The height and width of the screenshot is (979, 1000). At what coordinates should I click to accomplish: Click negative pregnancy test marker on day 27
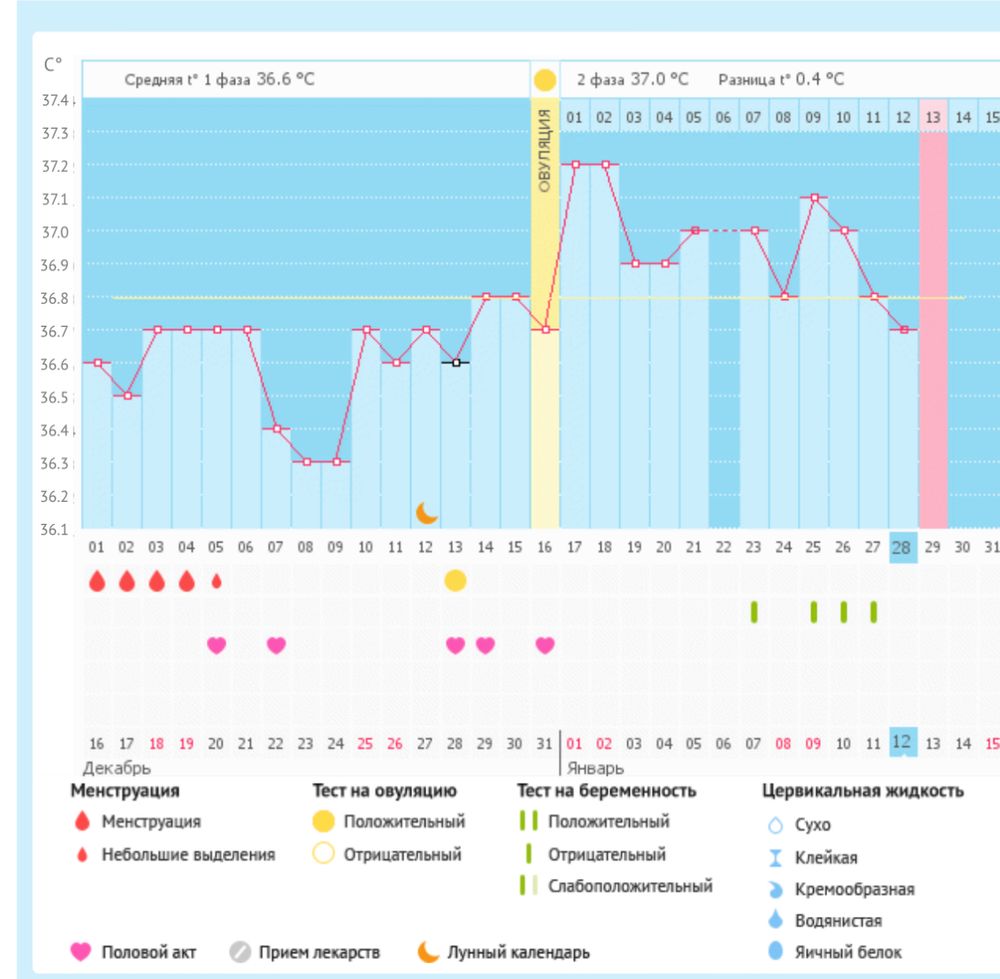[874, 612]
